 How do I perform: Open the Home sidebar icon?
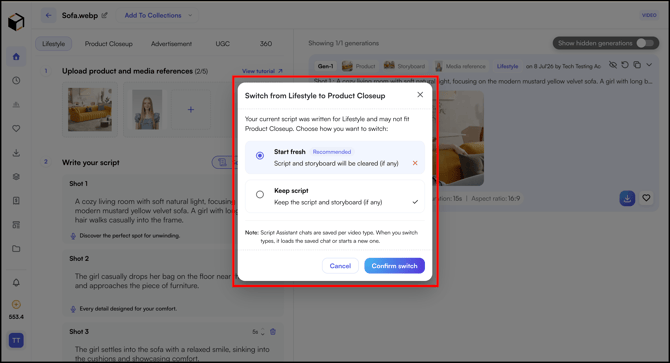pos(16,57)
